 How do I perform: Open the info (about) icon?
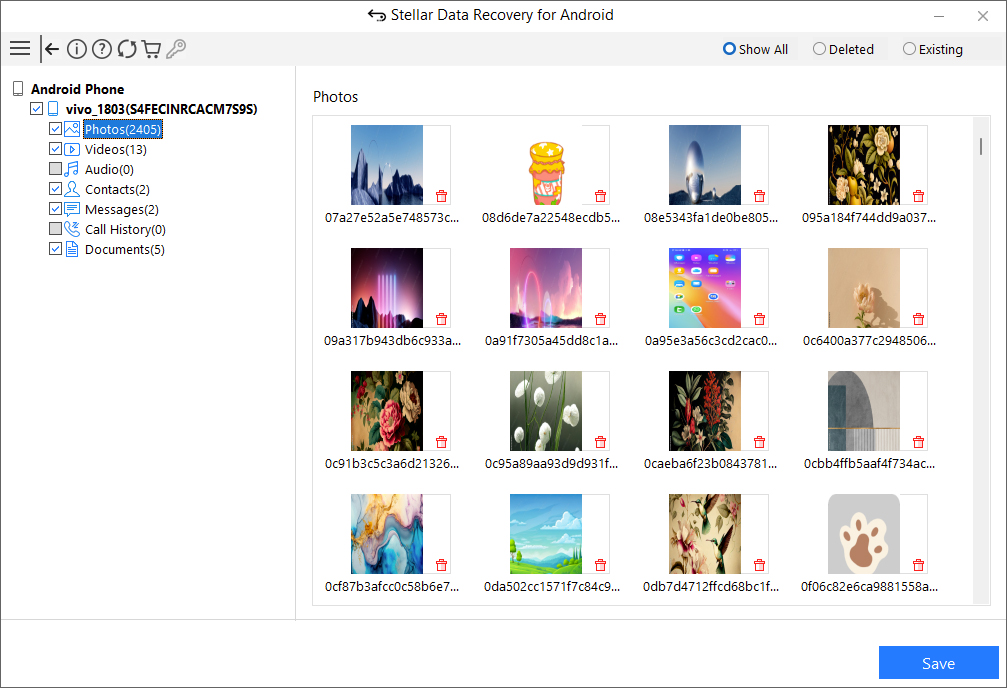click(x=77, y=49)
